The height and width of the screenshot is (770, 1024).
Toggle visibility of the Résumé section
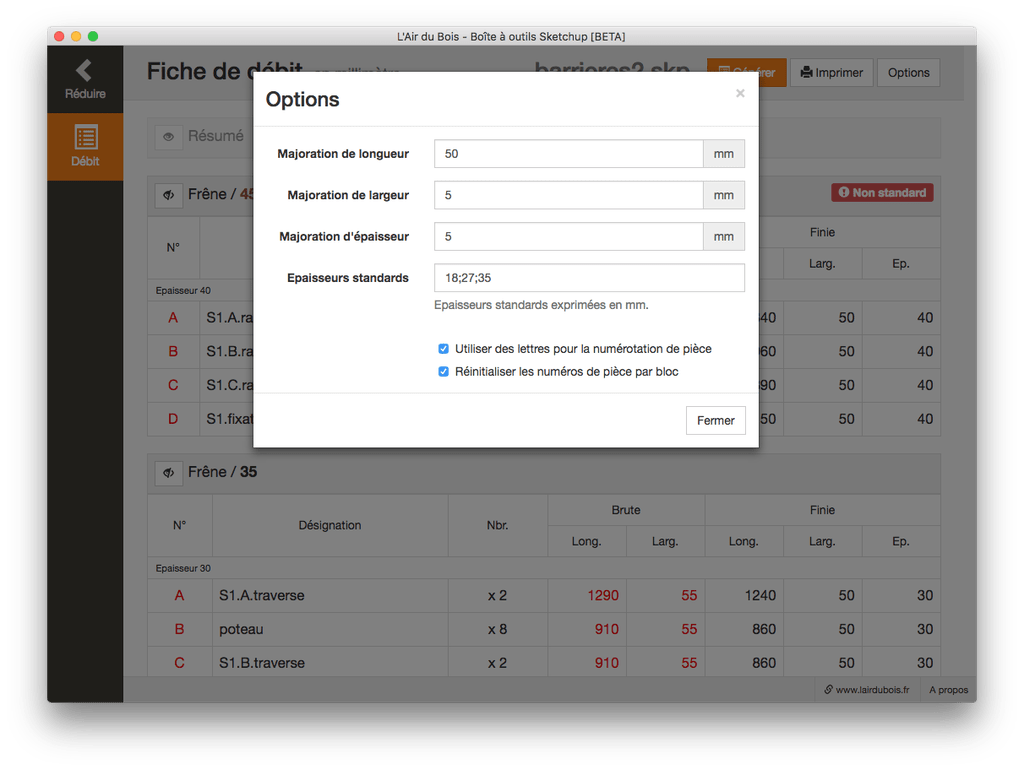coord(168,136)
